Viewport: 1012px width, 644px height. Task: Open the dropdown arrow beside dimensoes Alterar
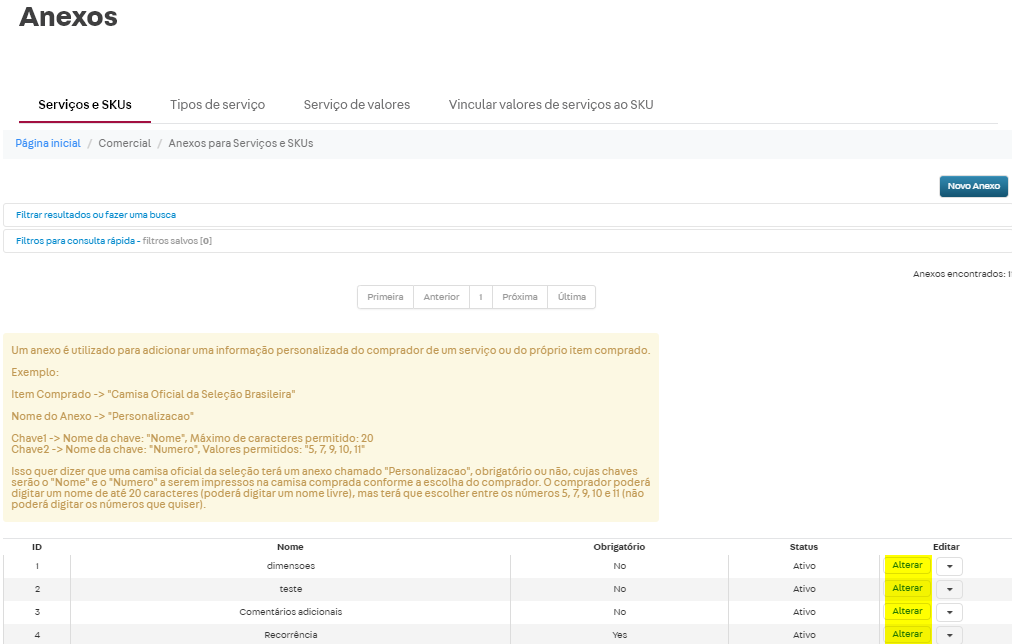[948, 565]
